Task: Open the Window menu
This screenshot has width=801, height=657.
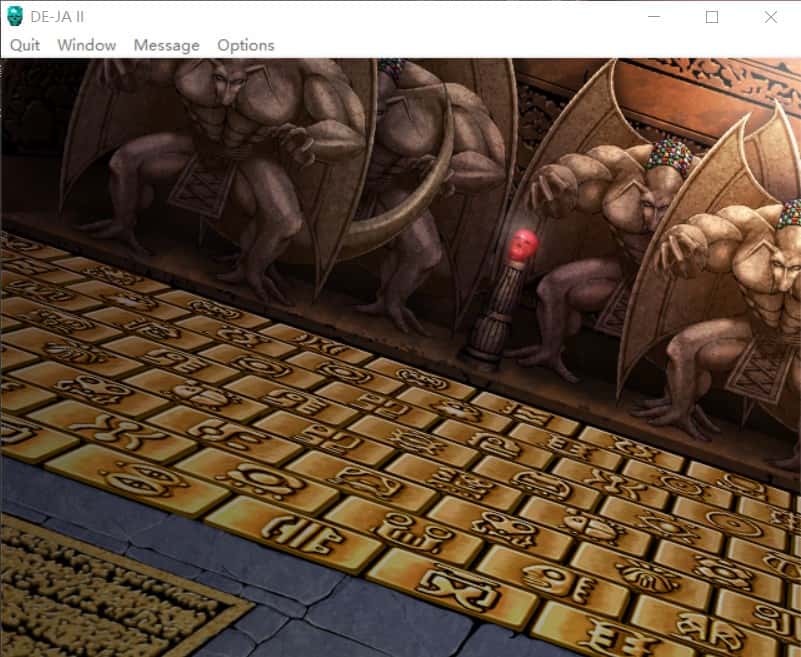Action: (86, 45)
